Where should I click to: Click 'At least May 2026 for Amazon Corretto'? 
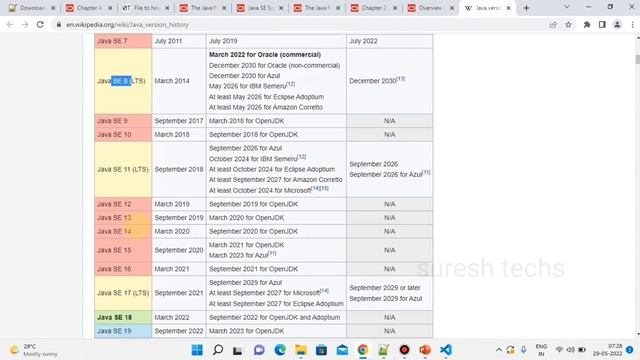tap(266, 107)
